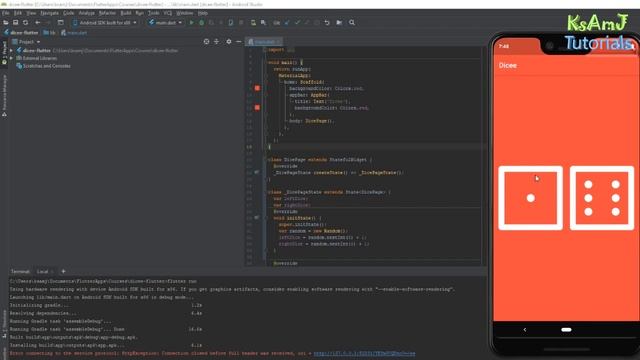The width and height of the screenshot is (640, 360).
Task: Click the 'Terminal:' panel label
Action: coord(20,271)
